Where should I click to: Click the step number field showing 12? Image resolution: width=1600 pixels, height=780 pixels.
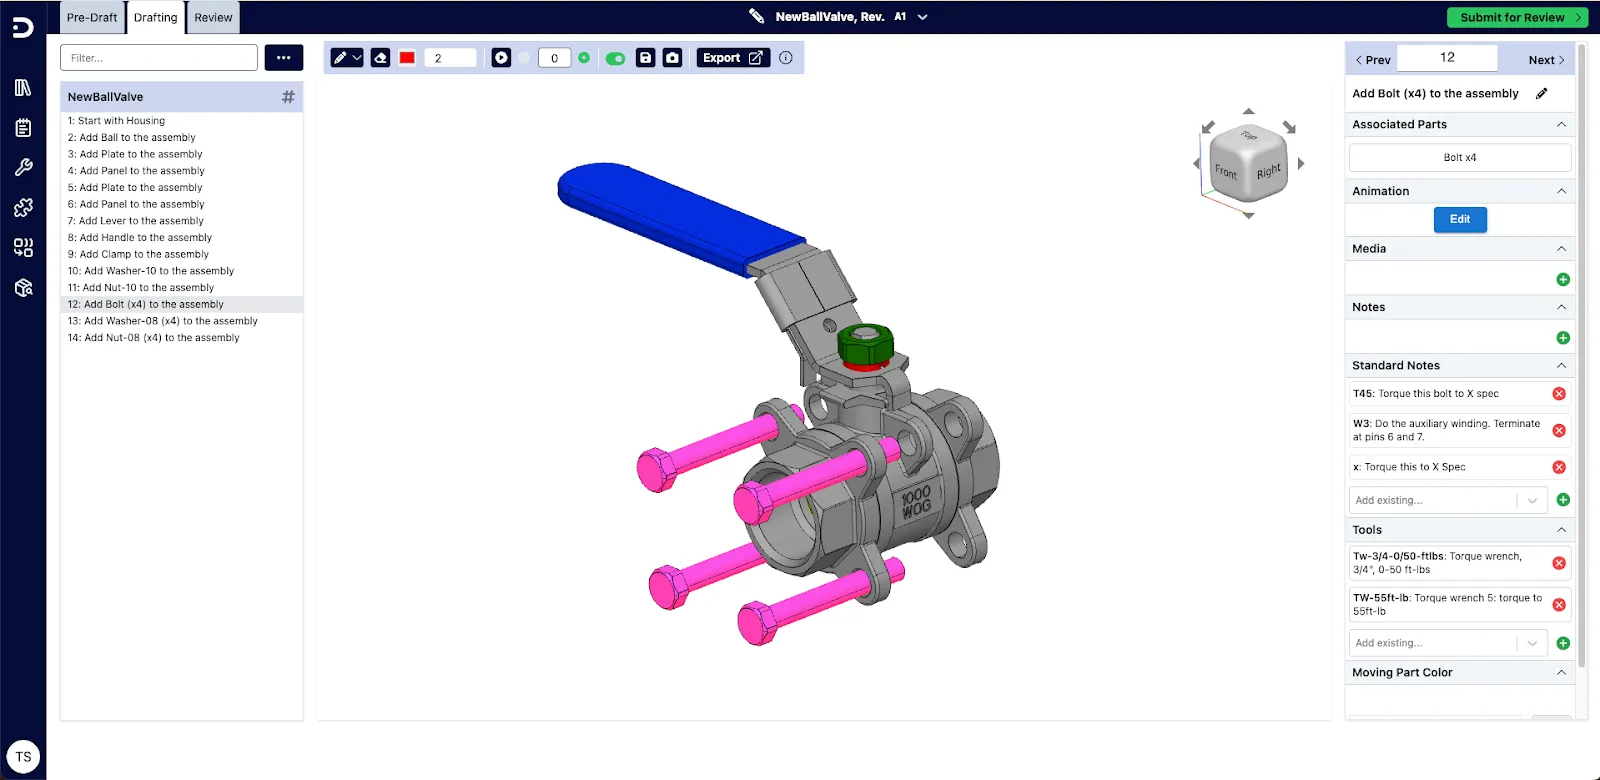(x=1447, y=58)
